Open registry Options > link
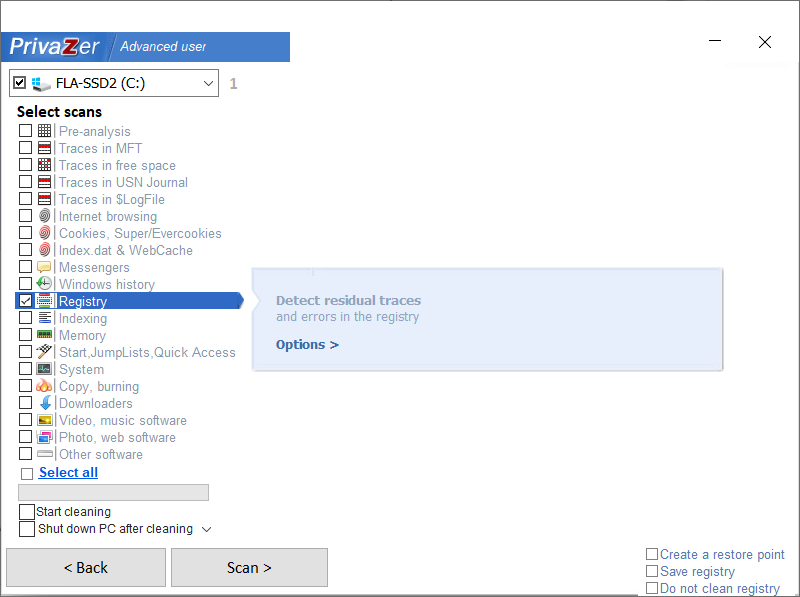The height and width of the screenshot is (597, 800). click(307, 344)
